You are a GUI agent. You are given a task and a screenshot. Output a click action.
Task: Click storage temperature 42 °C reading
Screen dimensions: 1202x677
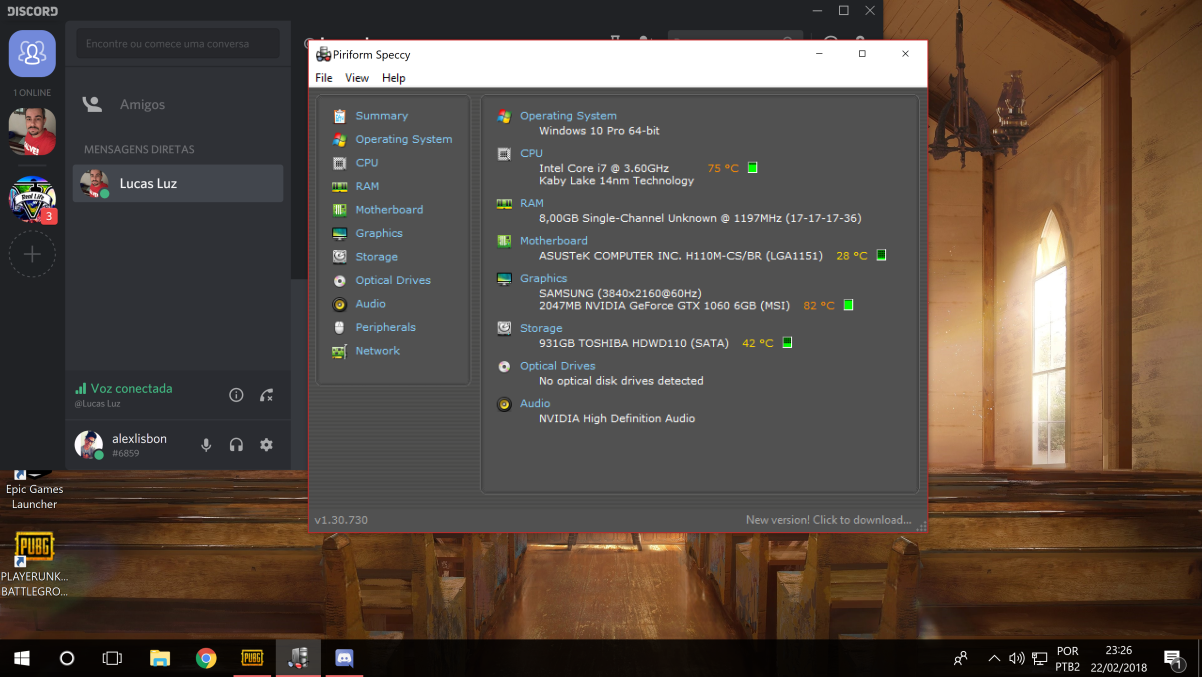(758, 343)
